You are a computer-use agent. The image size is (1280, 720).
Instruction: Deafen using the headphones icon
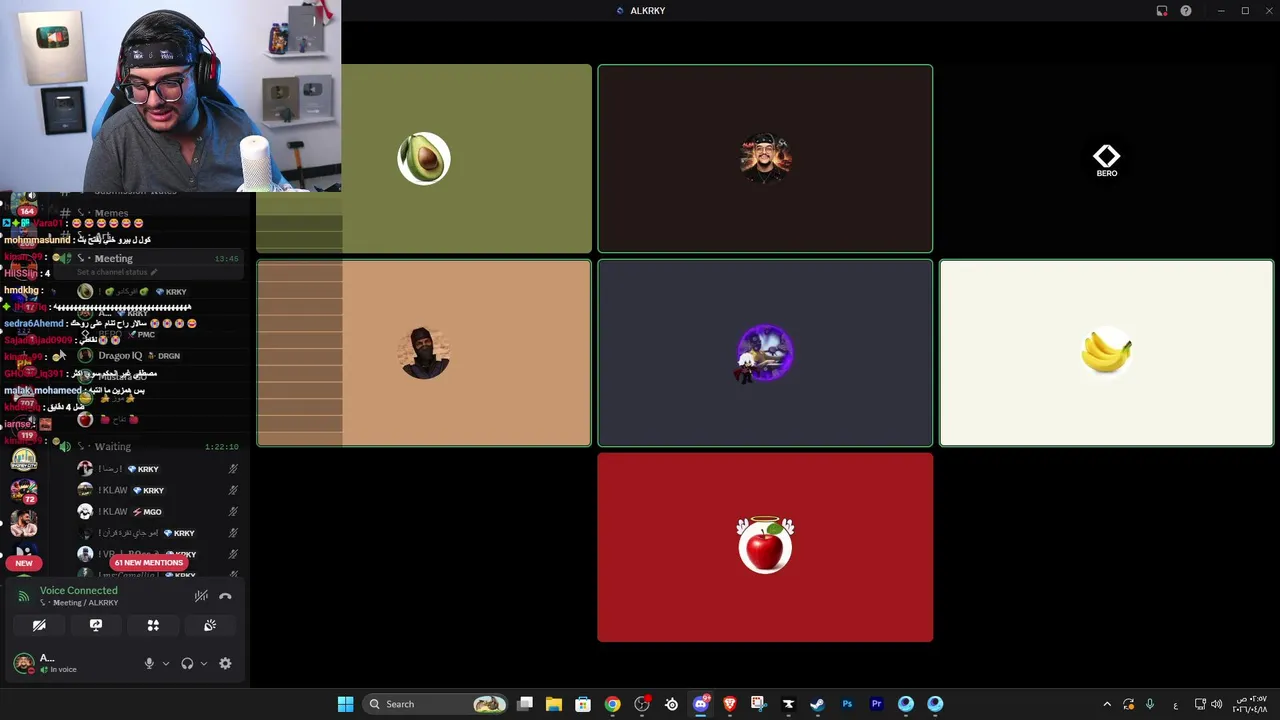point(187,663)
